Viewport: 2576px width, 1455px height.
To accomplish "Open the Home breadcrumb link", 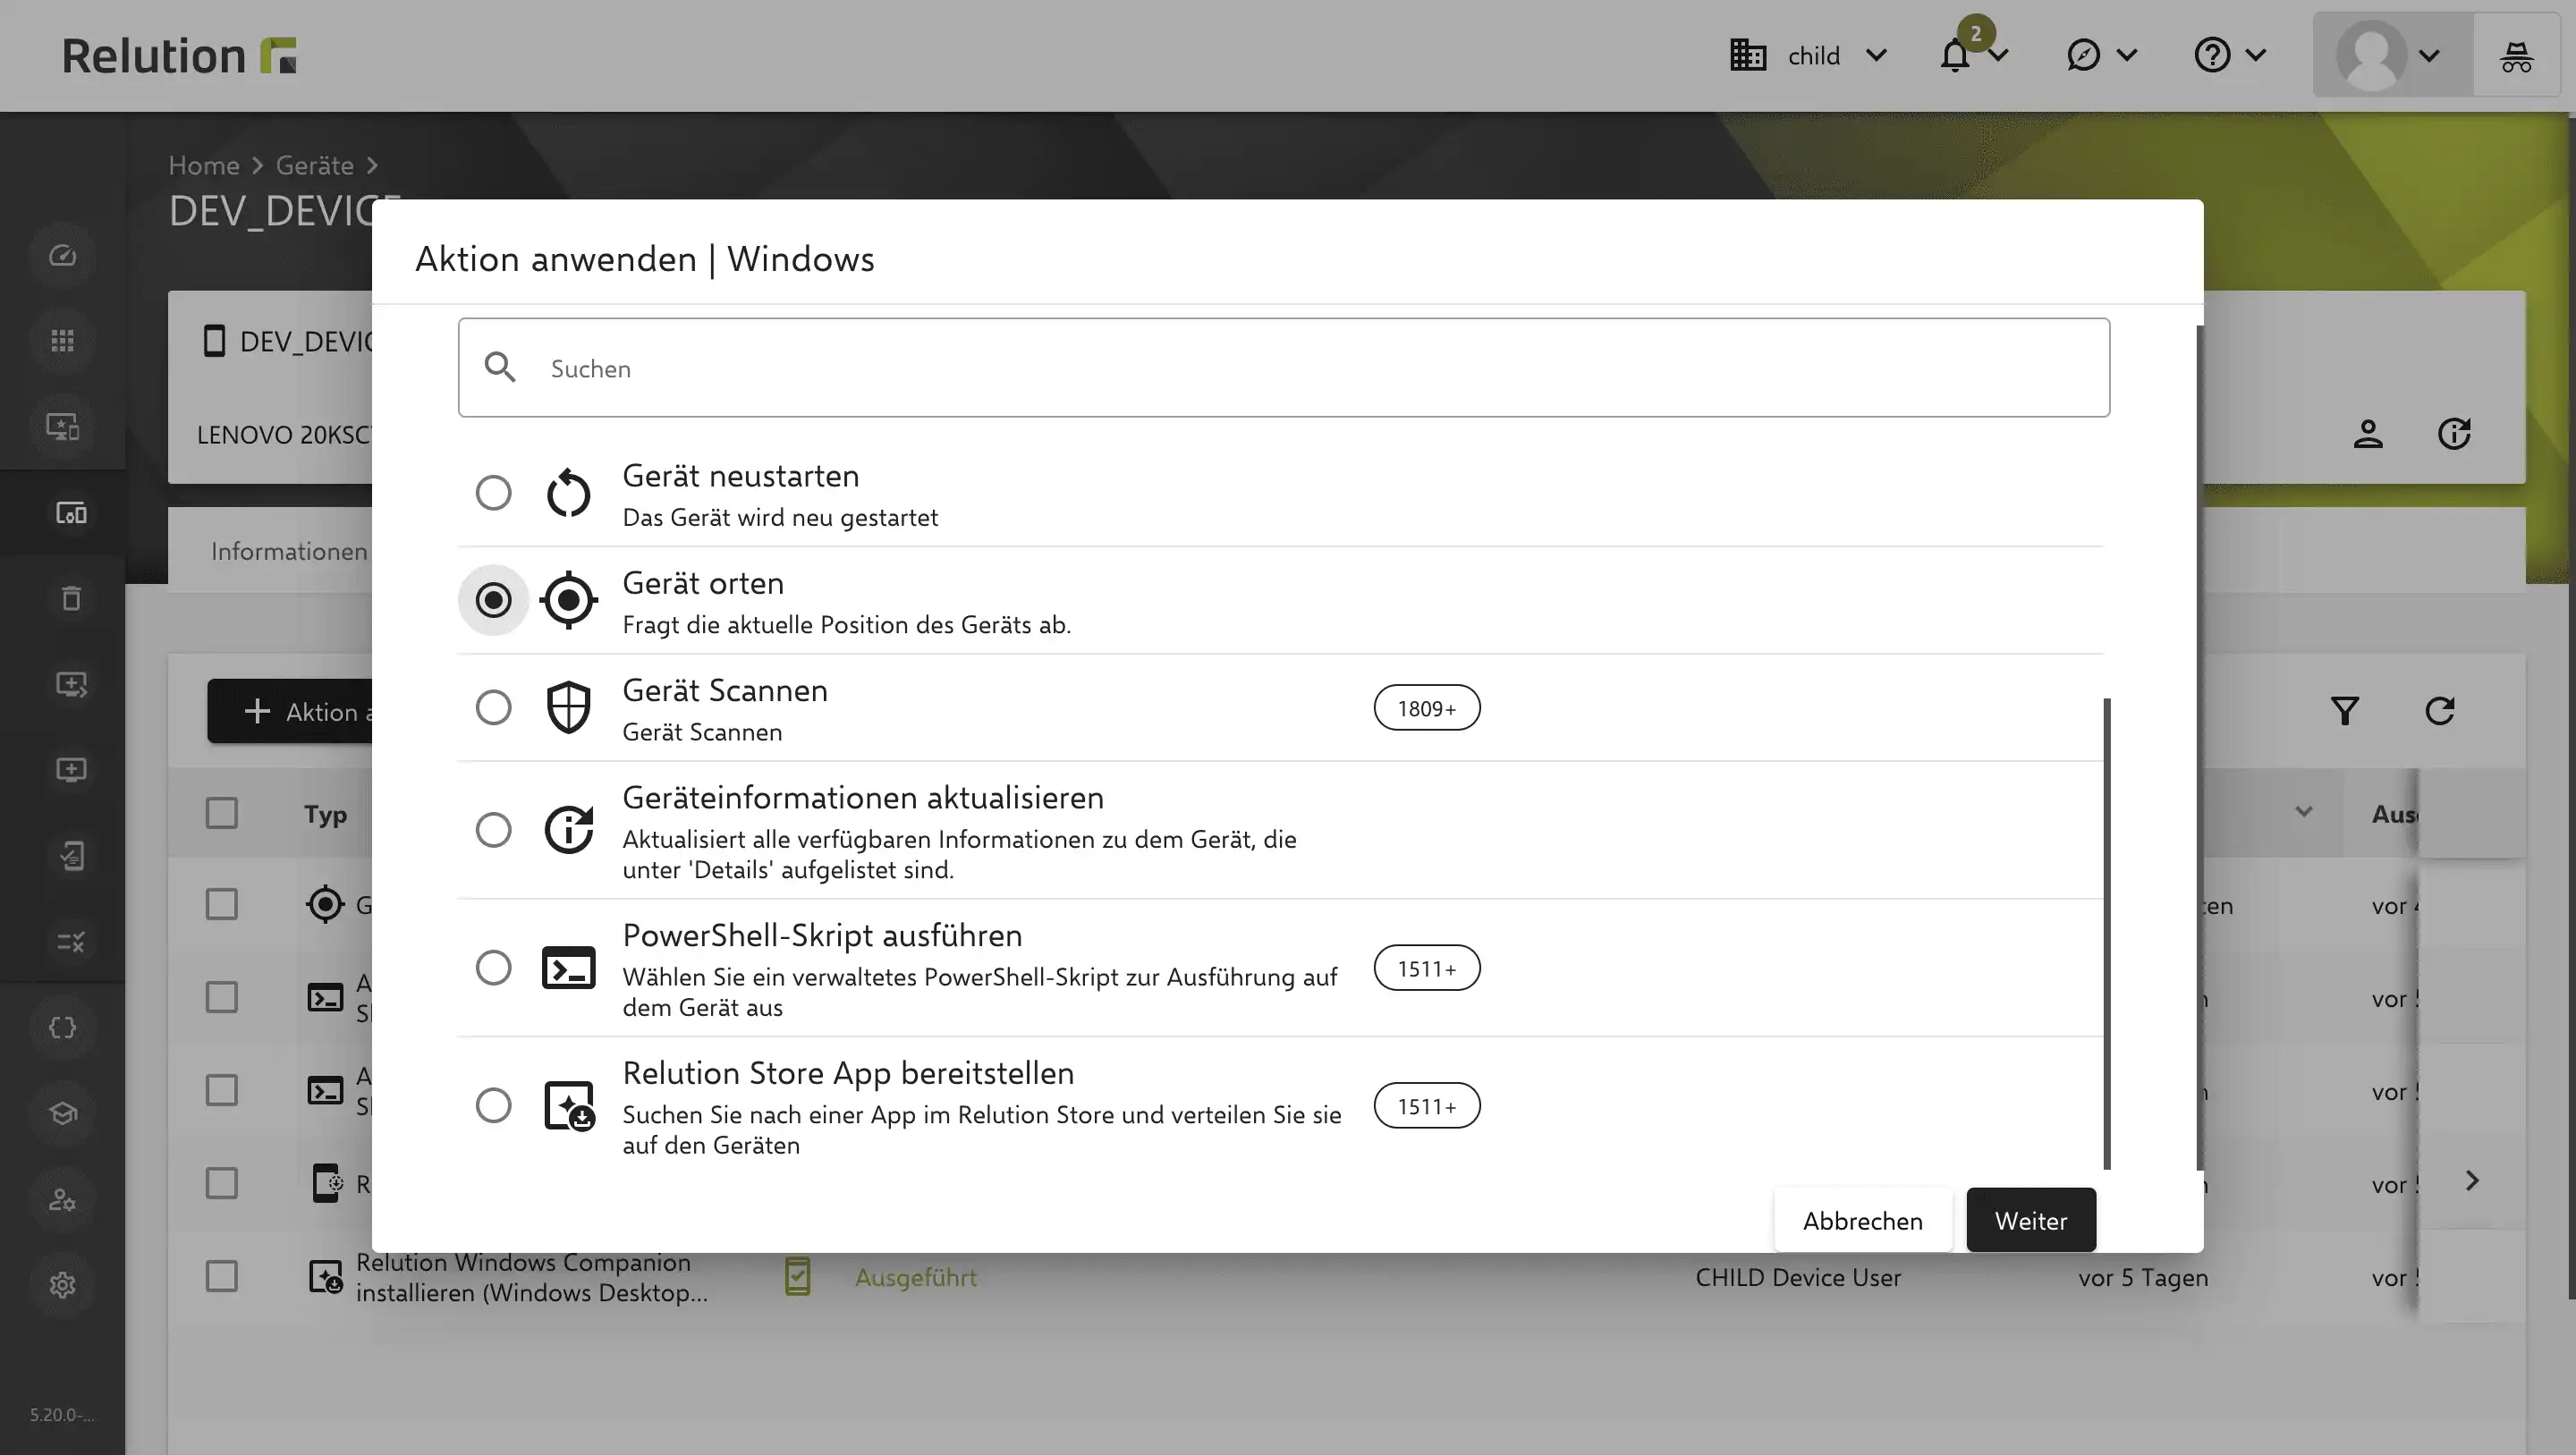I will pos(204,165).
